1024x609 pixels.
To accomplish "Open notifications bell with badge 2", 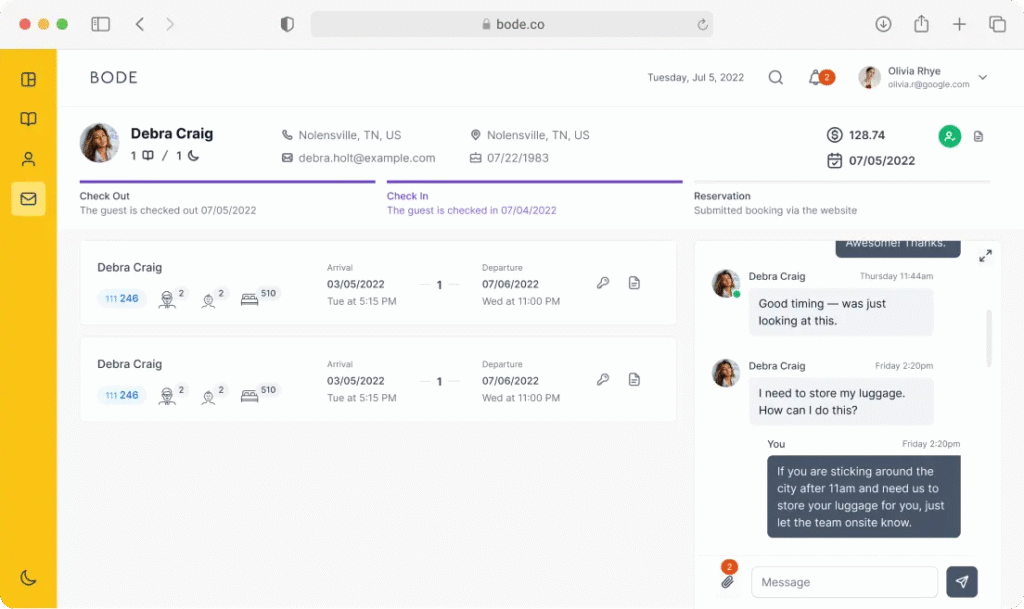I will click(x=821, y=78).
